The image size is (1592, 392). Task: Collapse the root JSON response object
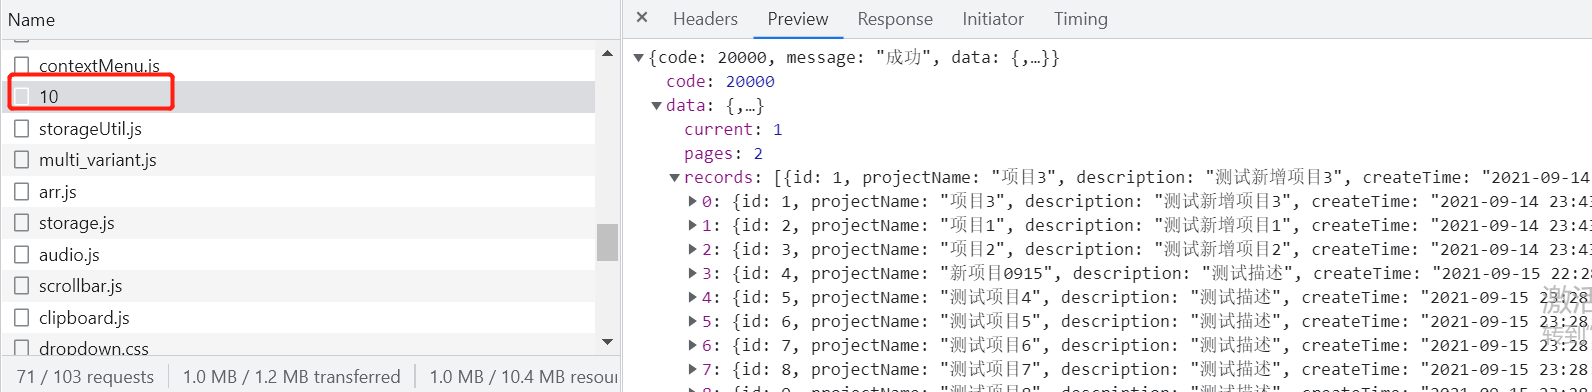[638, 58]
